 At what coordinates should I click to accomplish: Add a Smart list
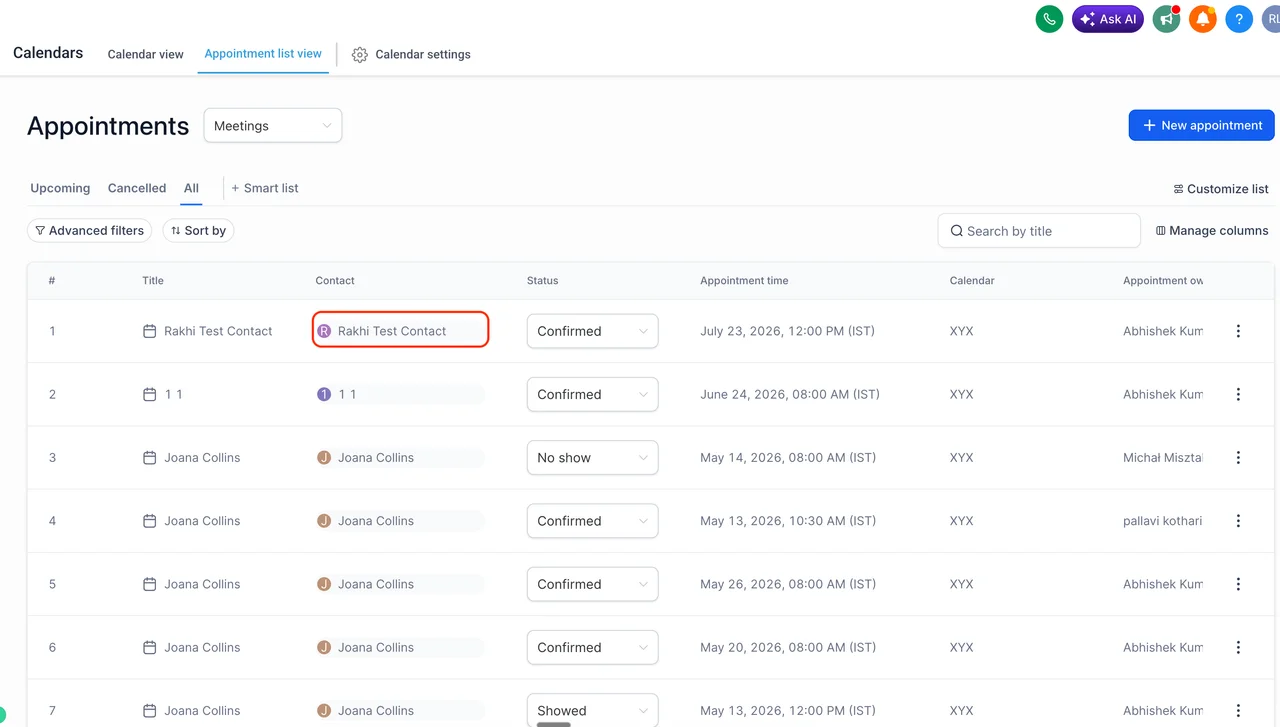[265, 188]
